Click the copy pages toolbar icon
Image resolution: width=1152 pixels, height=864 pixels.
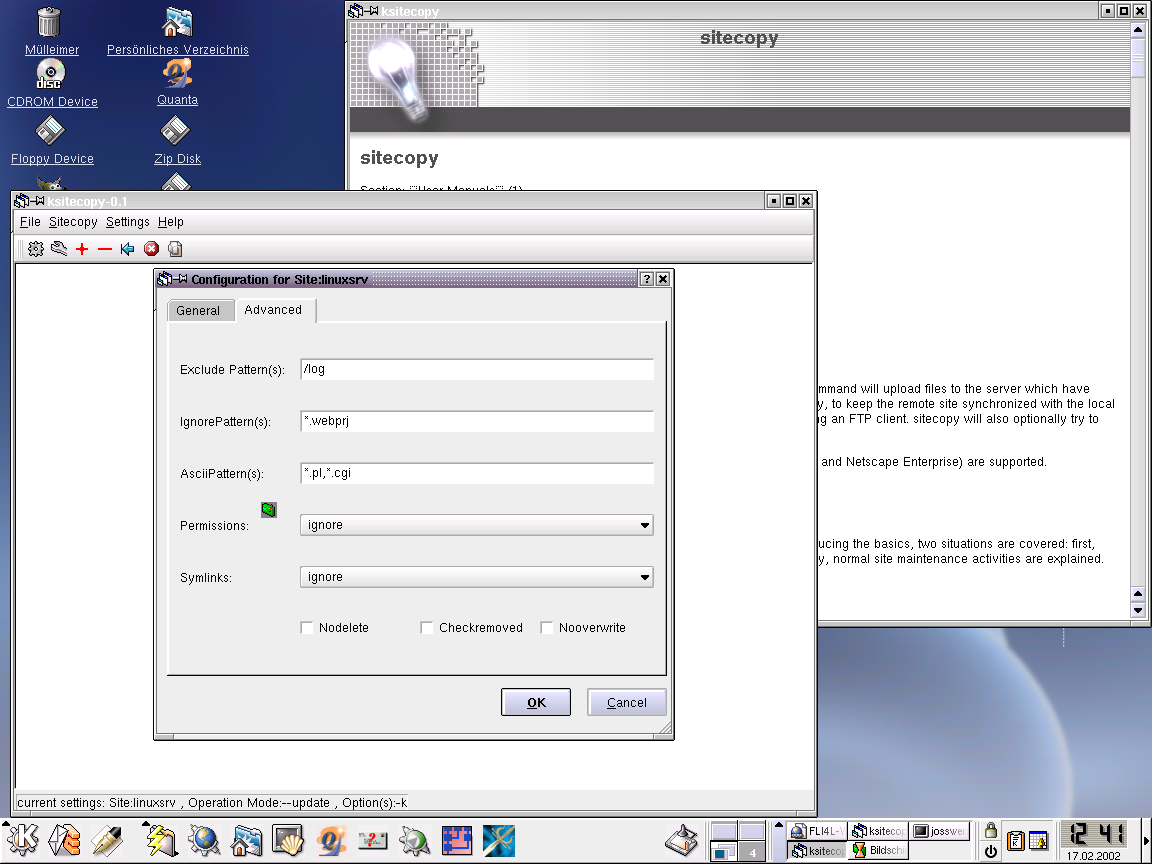tap(175, 249)
